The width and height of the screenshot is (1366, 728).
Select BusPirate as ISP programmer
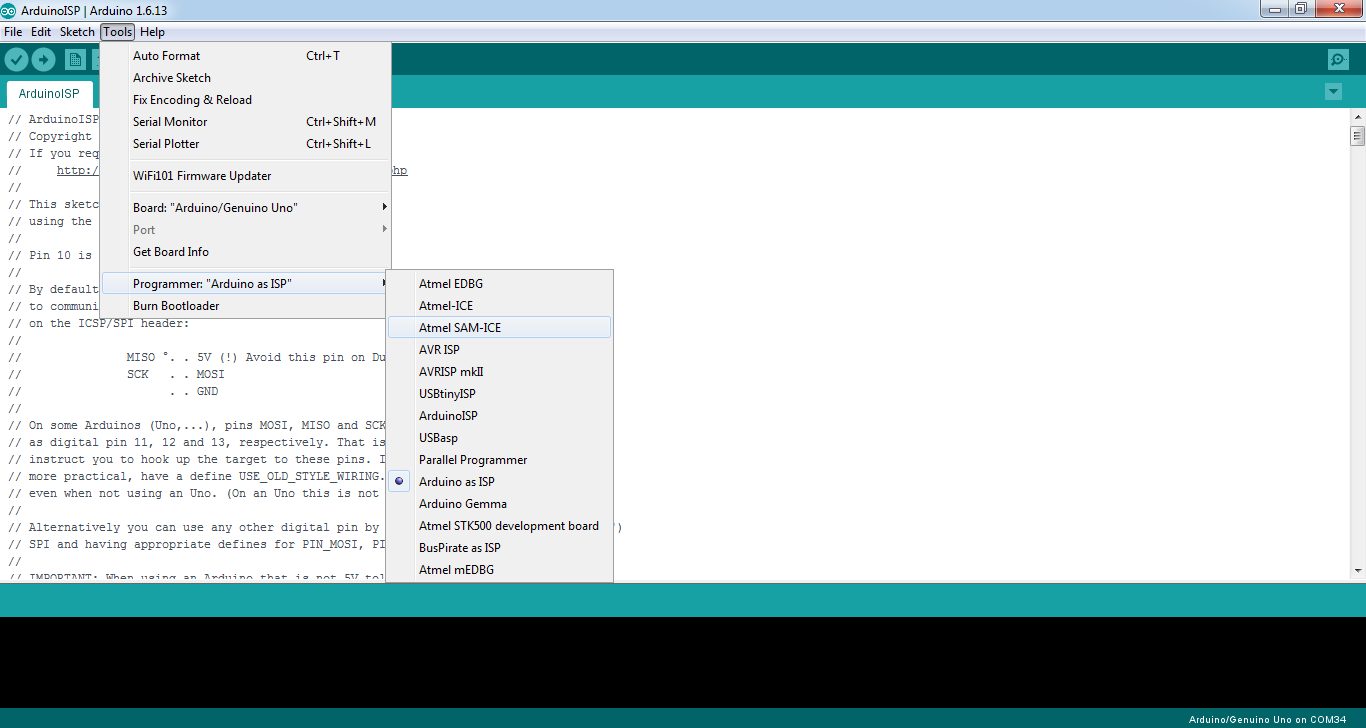coord(499,548)
